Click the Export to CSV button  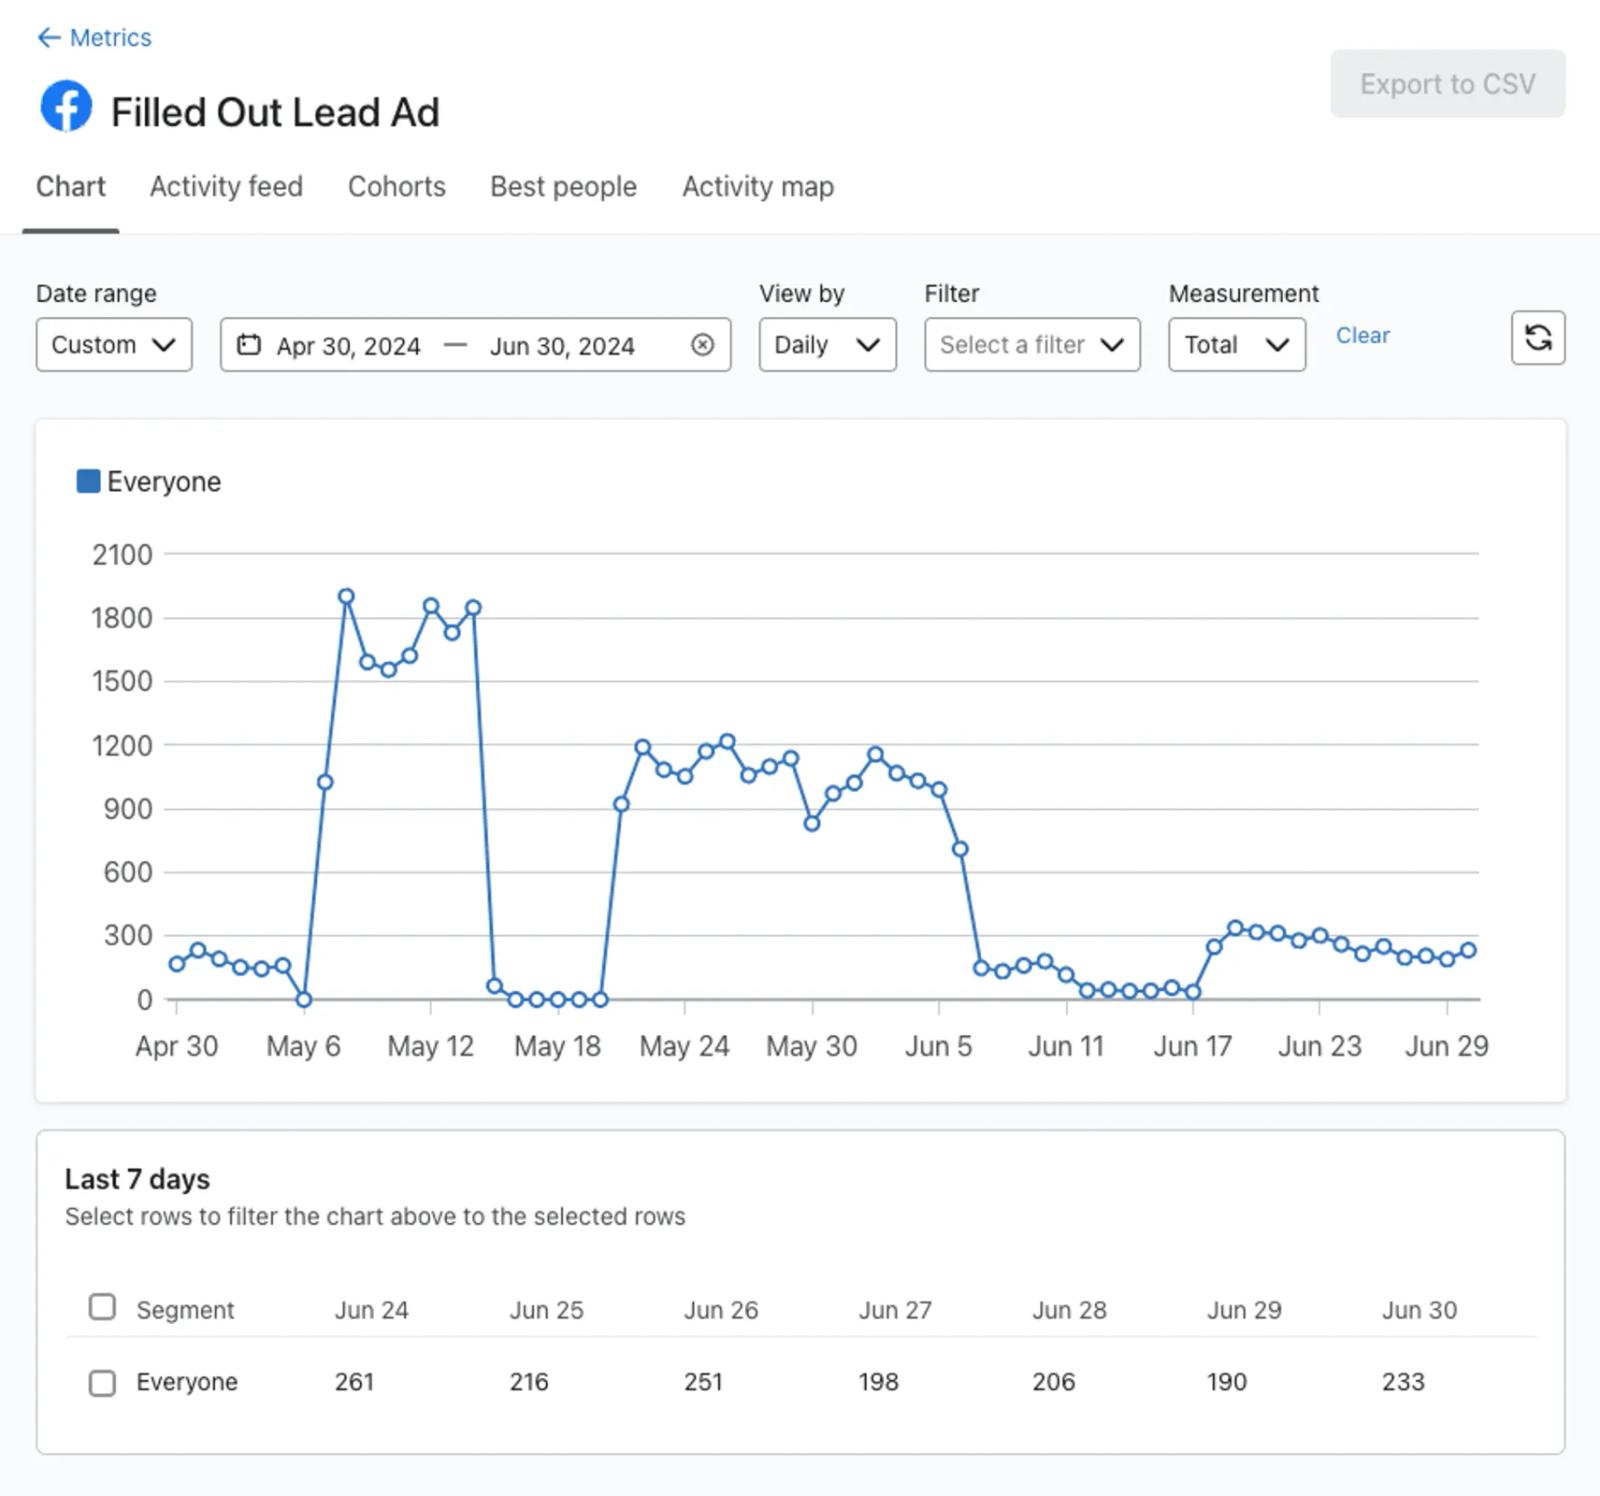pos(1447,84)
